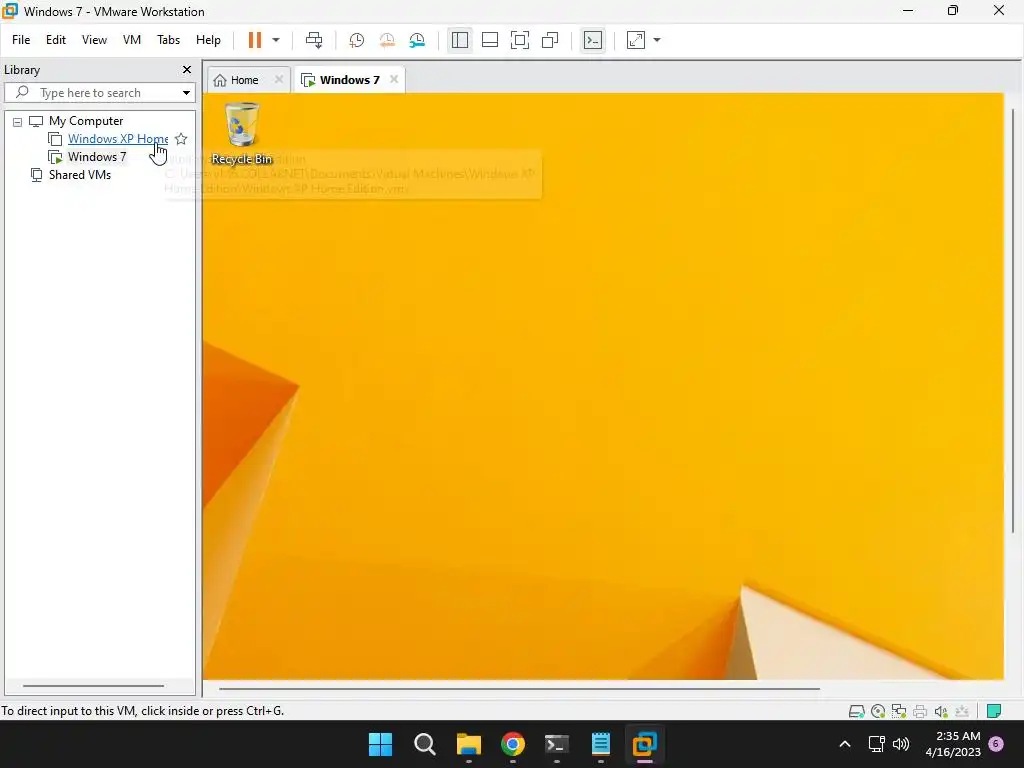Send Ctrl+Alt+Del to the virtual machine
This screenshot has height=768, width=1024.
(x=314, y=40)
